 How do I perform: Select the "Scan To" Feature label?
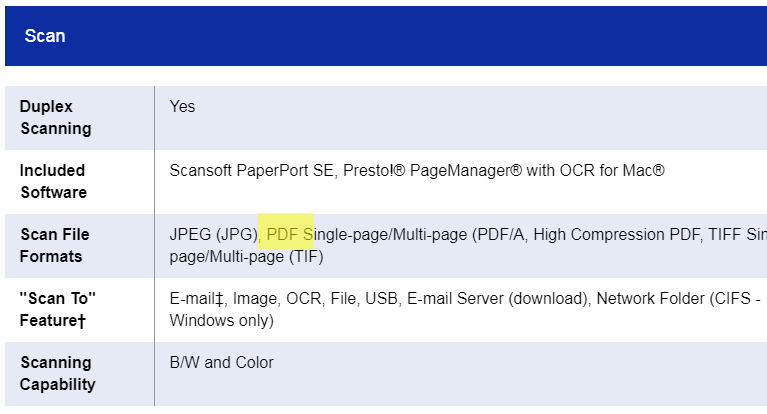57,309
